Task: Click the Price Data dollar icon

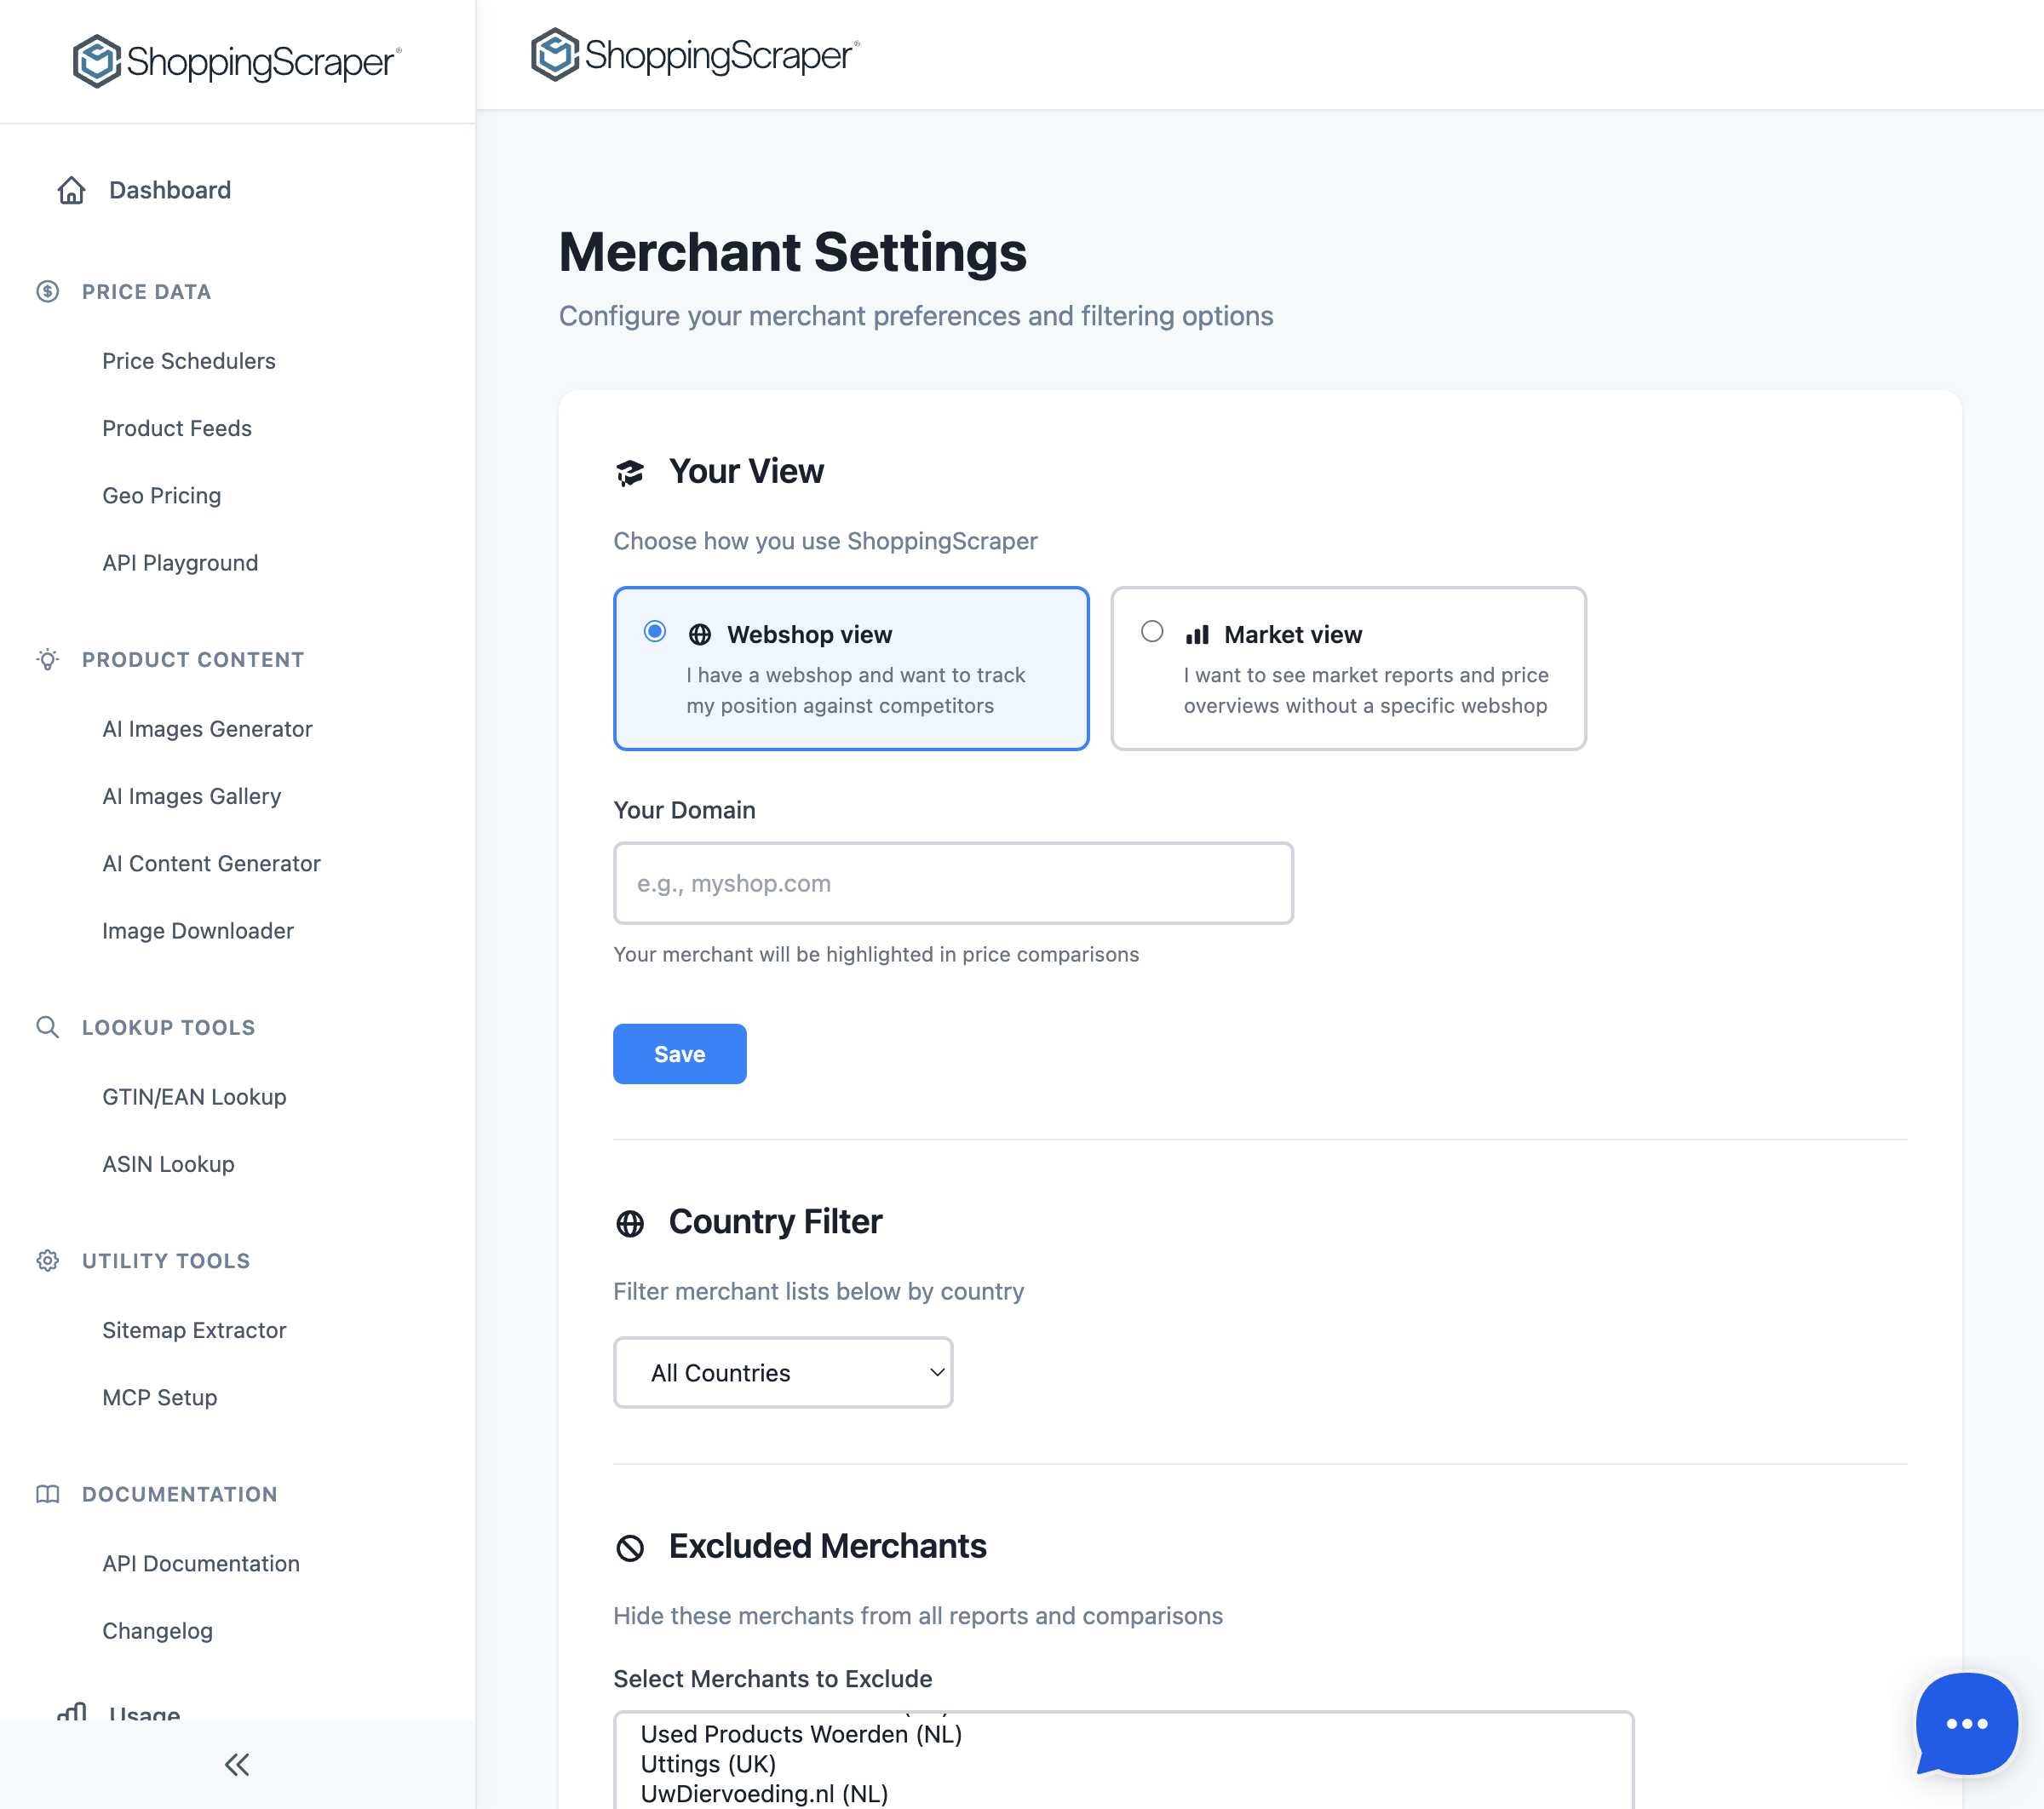Action: [x=47, y=291]
